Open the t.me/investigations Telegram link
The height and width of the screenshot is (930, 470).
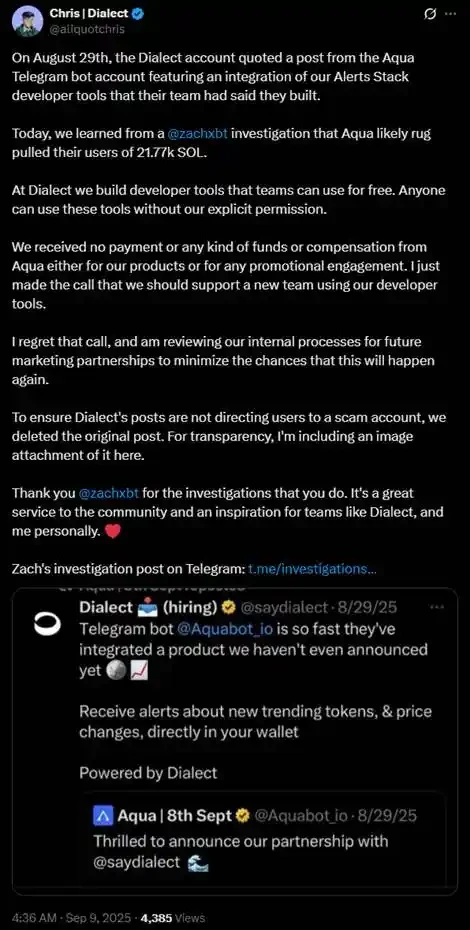(x=312, y=569)
